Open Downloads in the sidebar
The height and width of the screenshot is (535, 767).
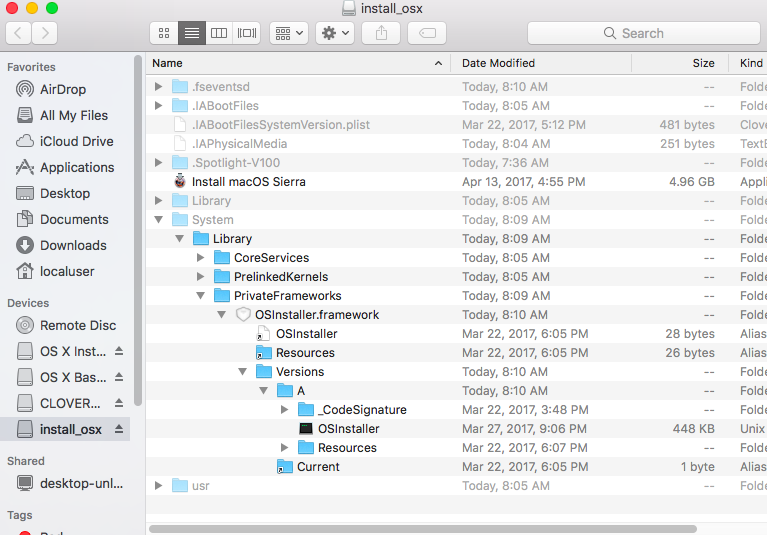click(x=73, y=245)
